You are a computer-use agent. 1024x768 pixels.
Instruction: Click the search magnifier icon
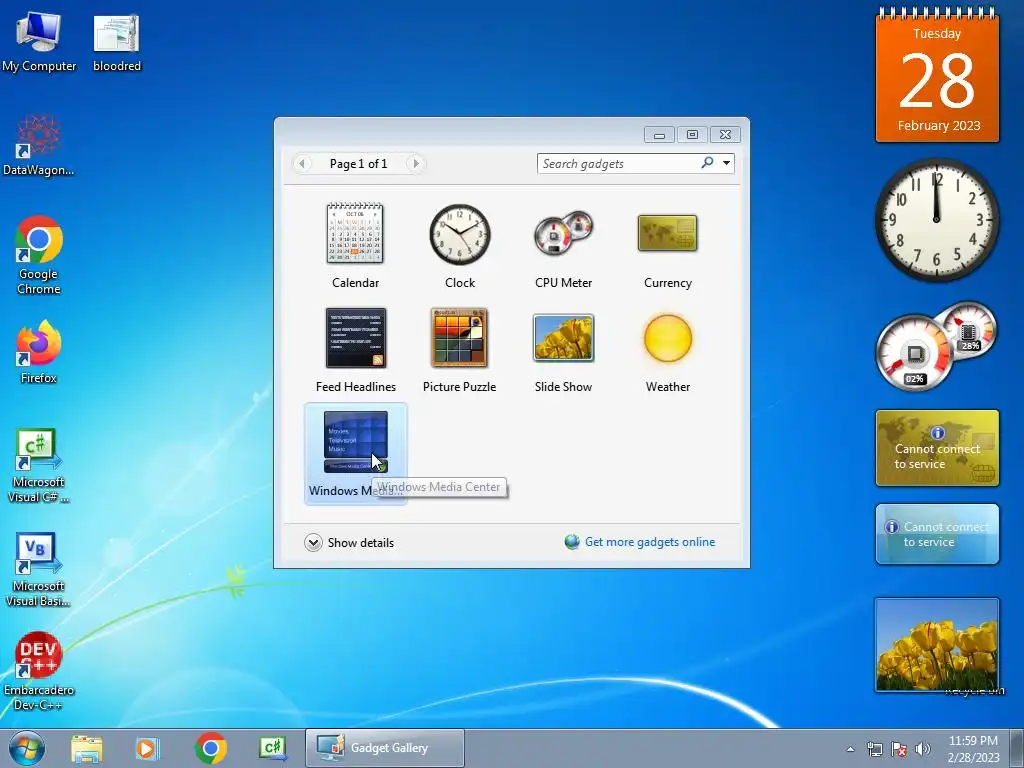coord(707,163)
